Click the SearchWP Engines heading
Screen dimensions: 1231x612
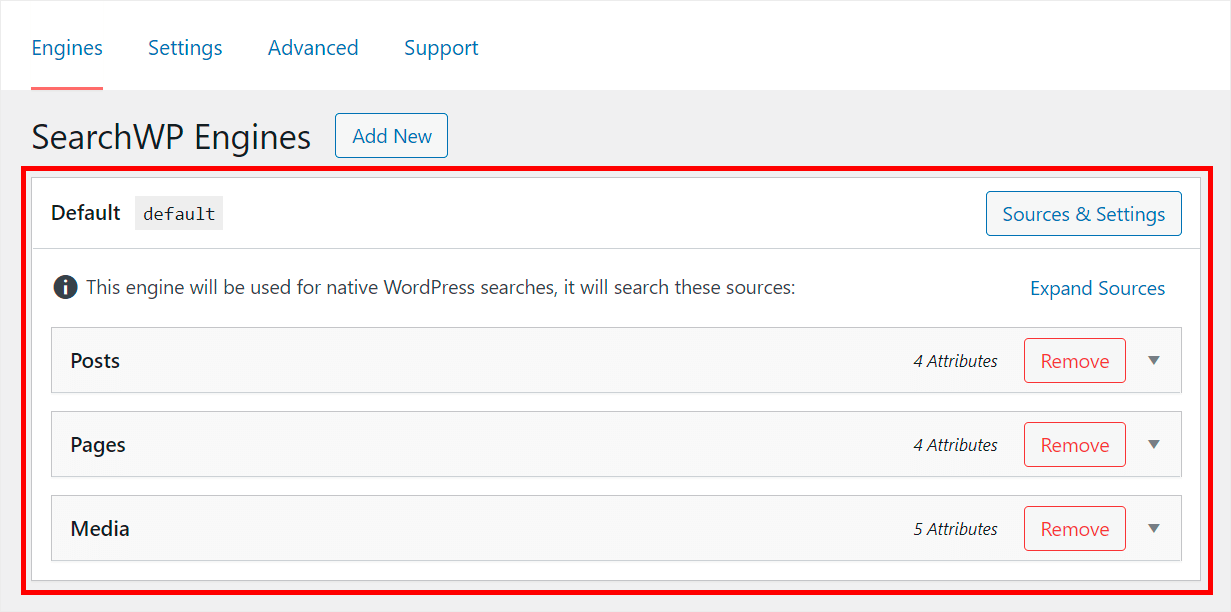point(171,137)
